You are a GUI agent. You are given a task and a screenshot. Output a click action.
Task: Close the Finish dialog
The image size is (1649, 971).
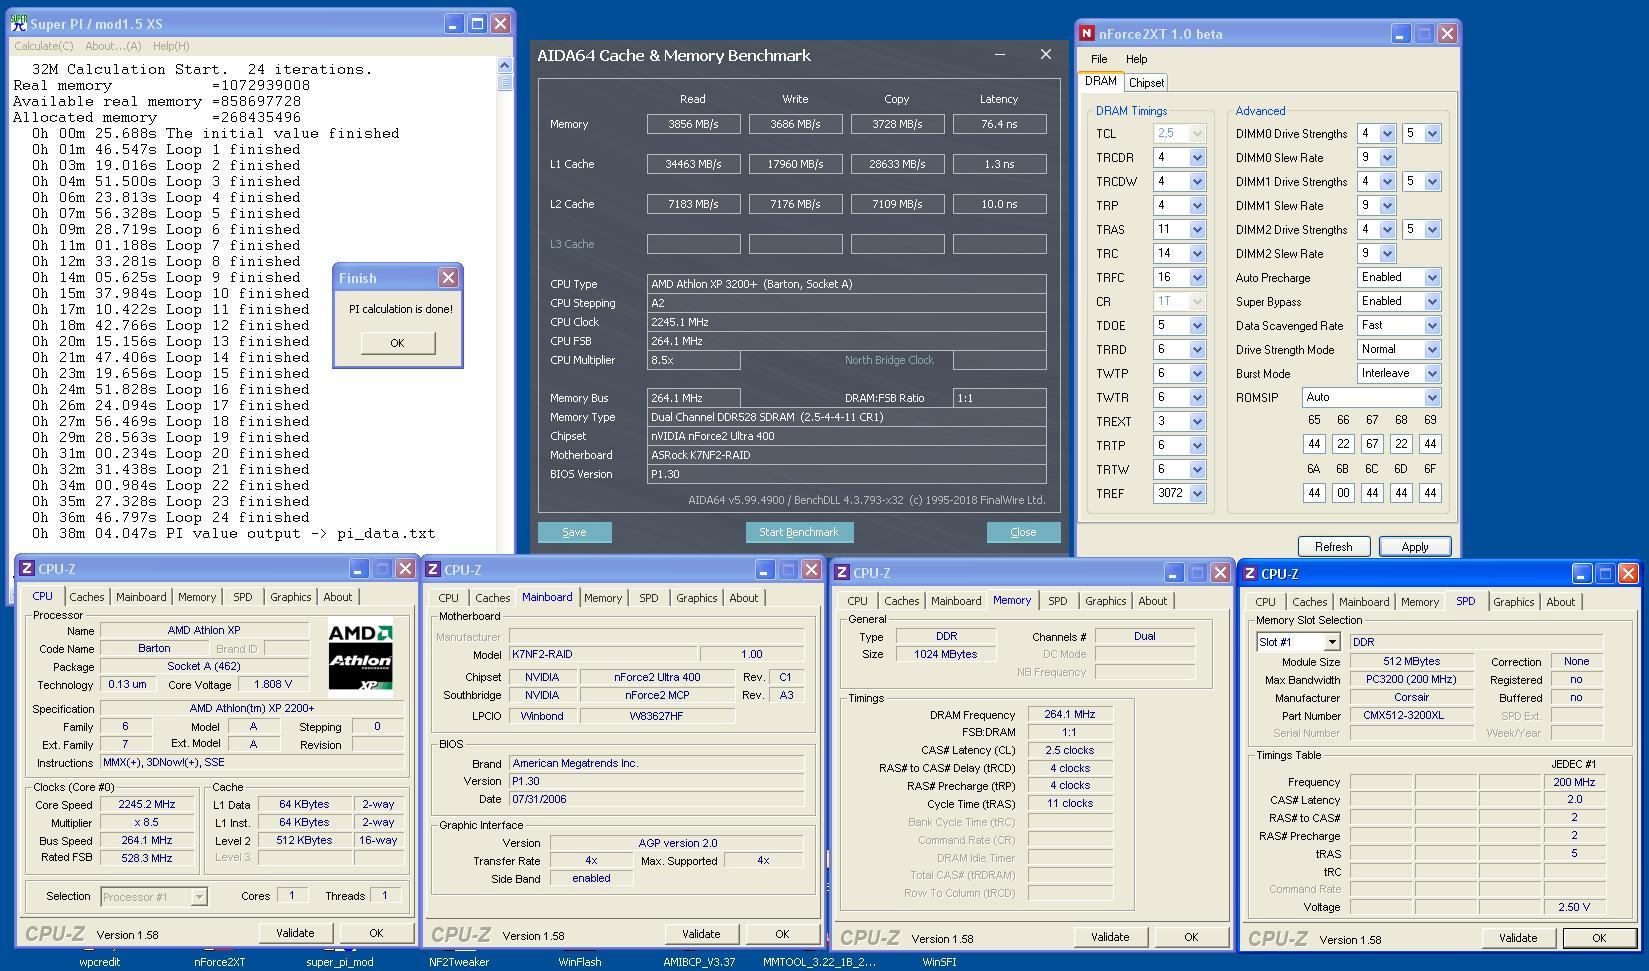pyautogui.click(x=448, y=278)
